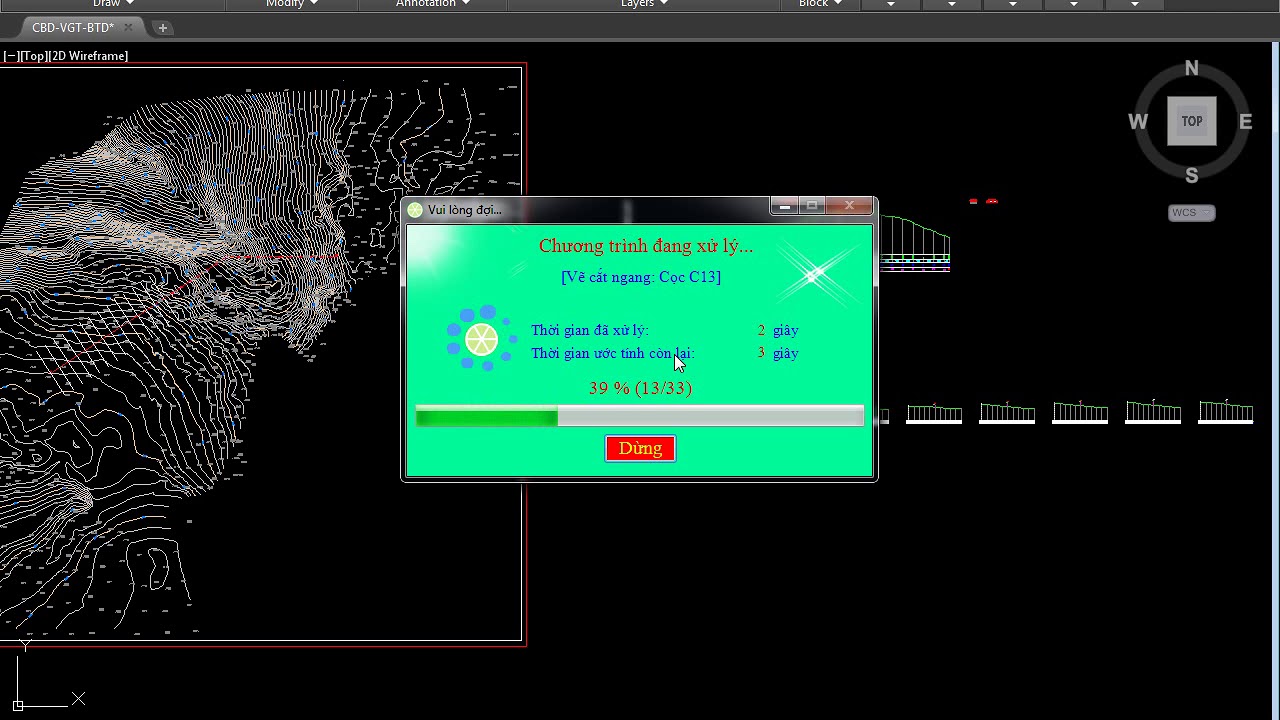Expand the Modify ribbon panel
1280x720 pixels.
(x=292, y=4)
